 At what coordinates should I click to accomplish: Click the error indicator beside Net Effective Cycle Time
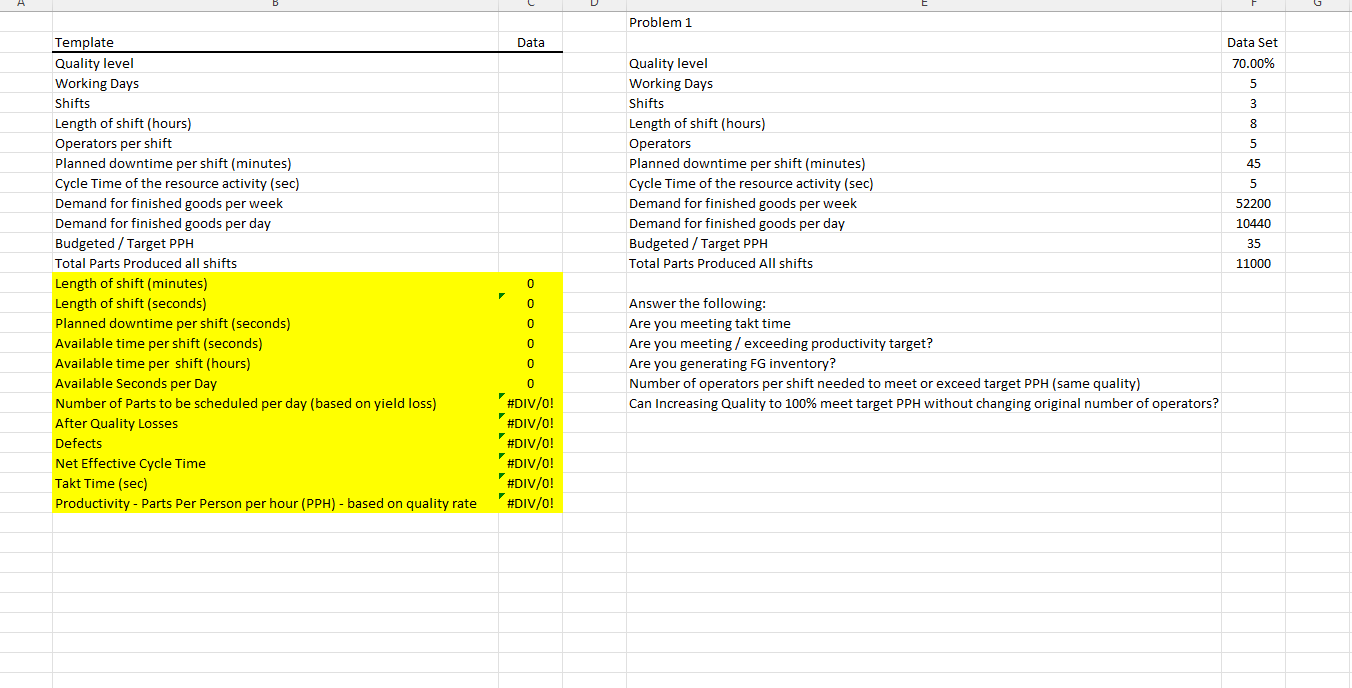tap(500, 457)
